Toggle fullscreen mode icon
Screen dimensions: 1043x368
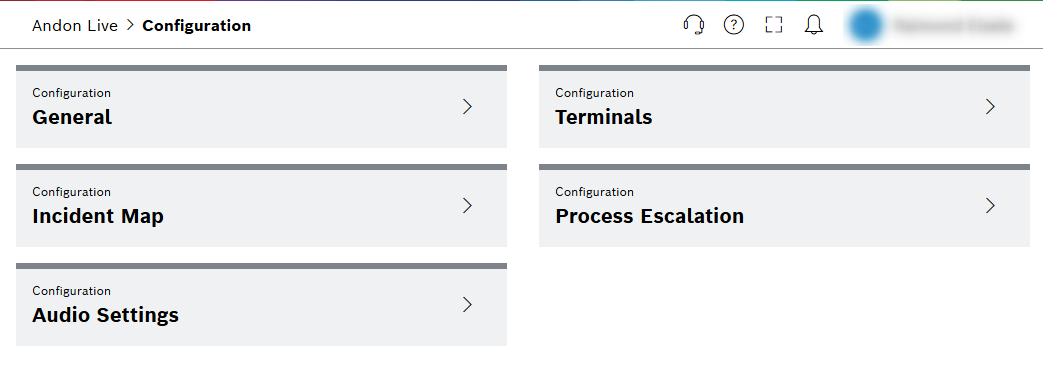coord(774,25)
